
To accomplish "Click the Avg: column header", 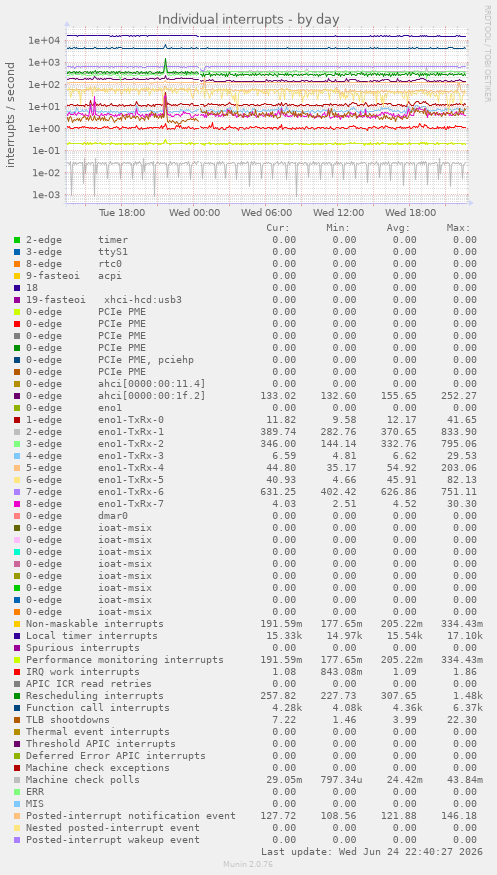I will pos(398,228).
